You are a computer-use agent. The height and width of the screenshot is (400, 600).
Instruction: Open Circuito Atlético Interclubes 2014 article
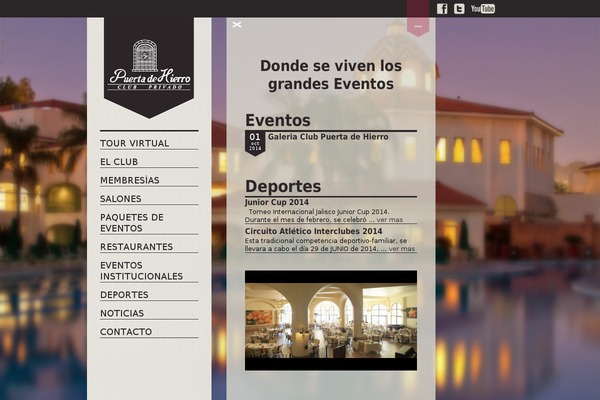coord(313,231)
